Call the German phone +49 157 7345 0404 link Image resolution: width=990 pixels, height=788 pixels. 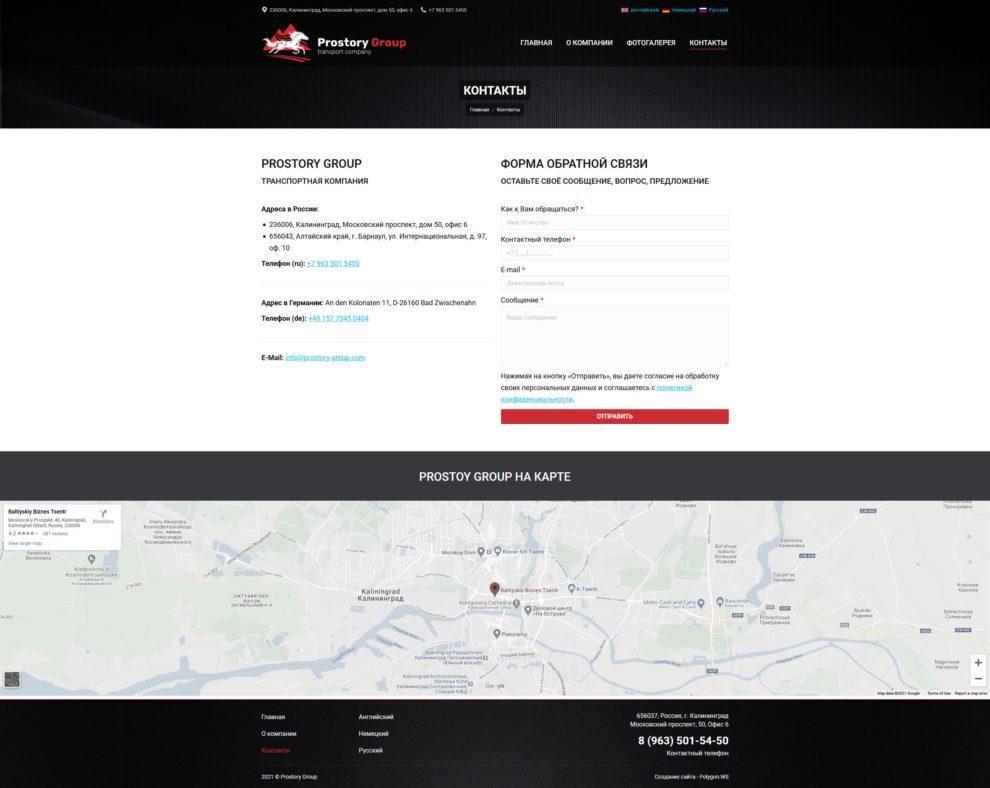pos(338,318)
